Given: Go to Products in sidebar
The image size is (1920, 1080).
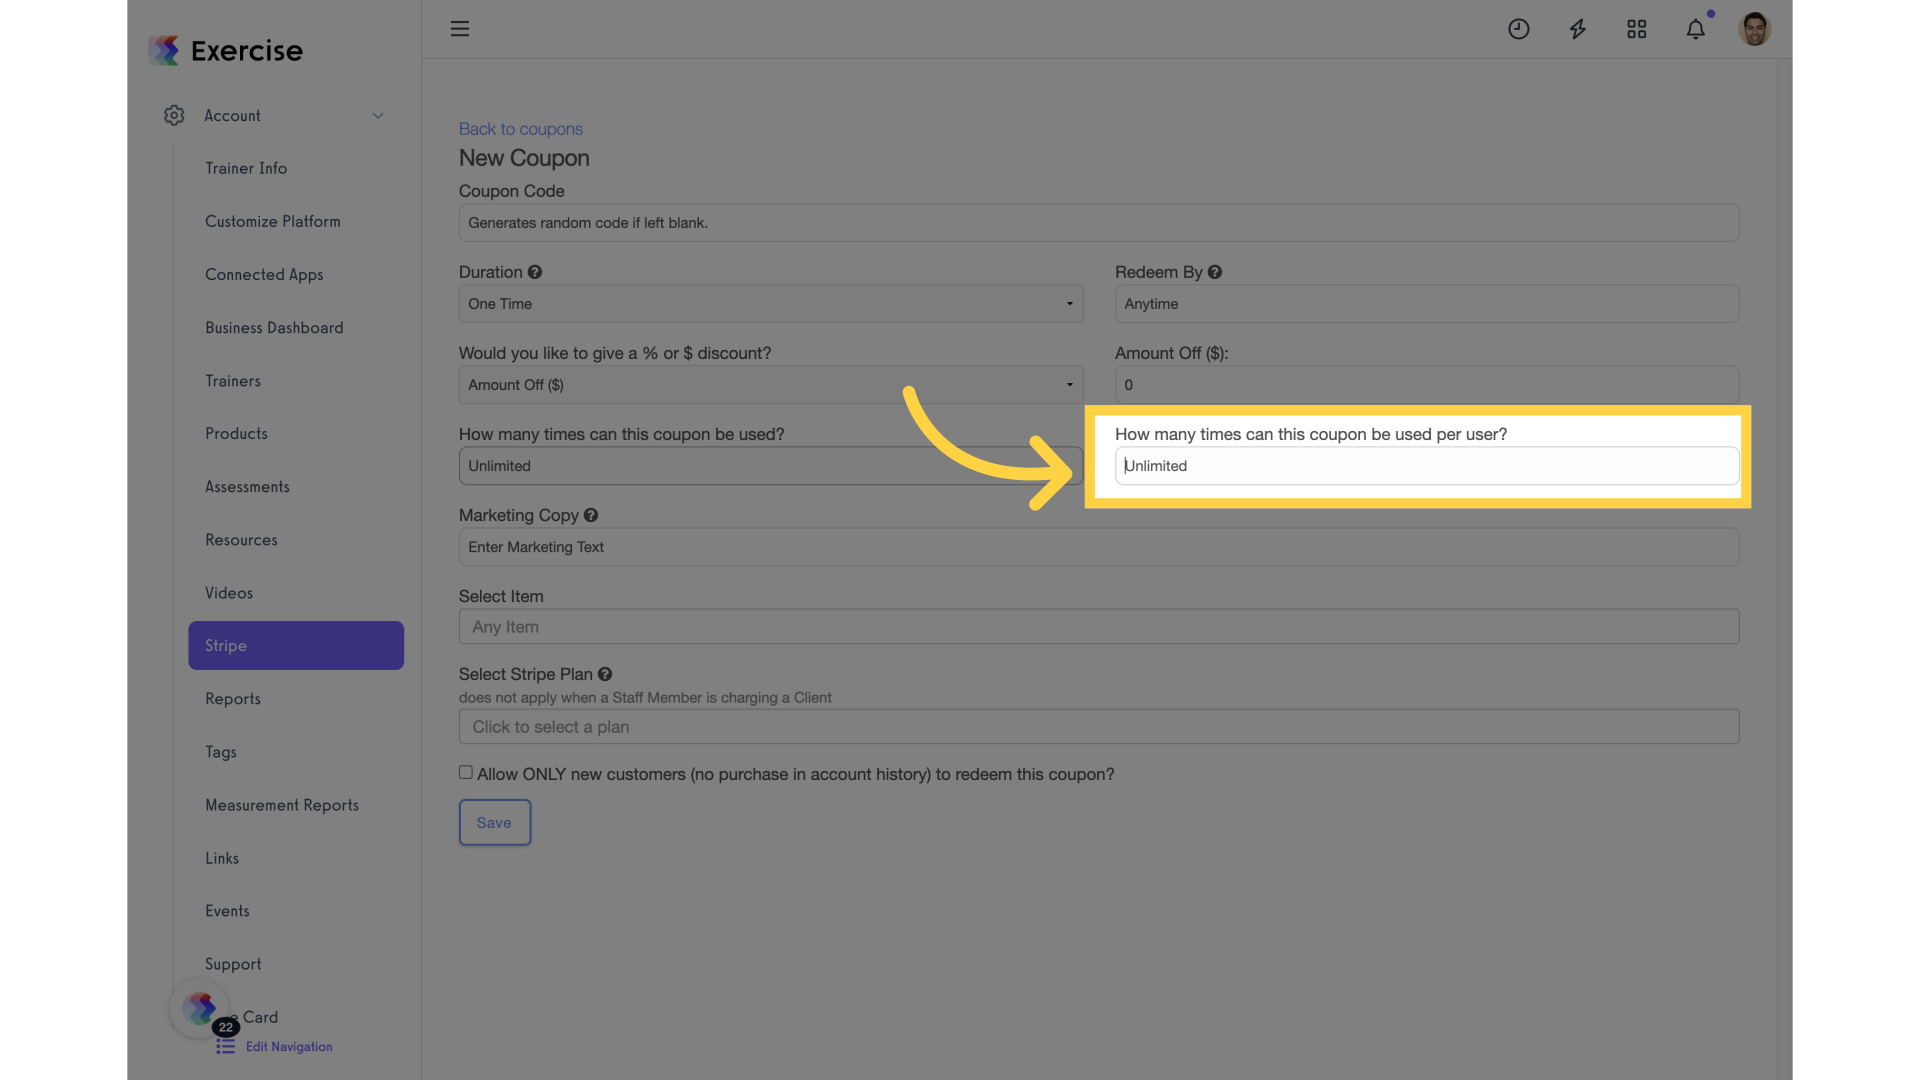Looking at the screenshot, I should (236, 434).
